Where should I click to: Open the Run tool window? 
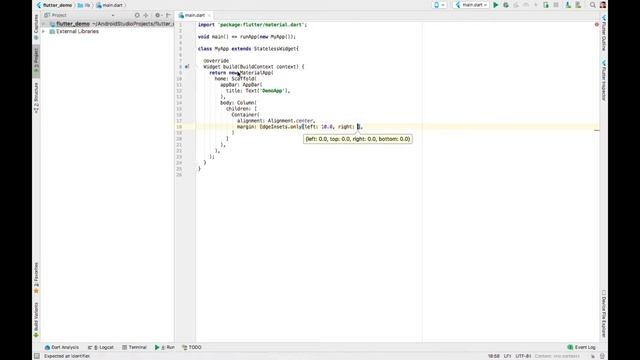click(x=164, y=347)
